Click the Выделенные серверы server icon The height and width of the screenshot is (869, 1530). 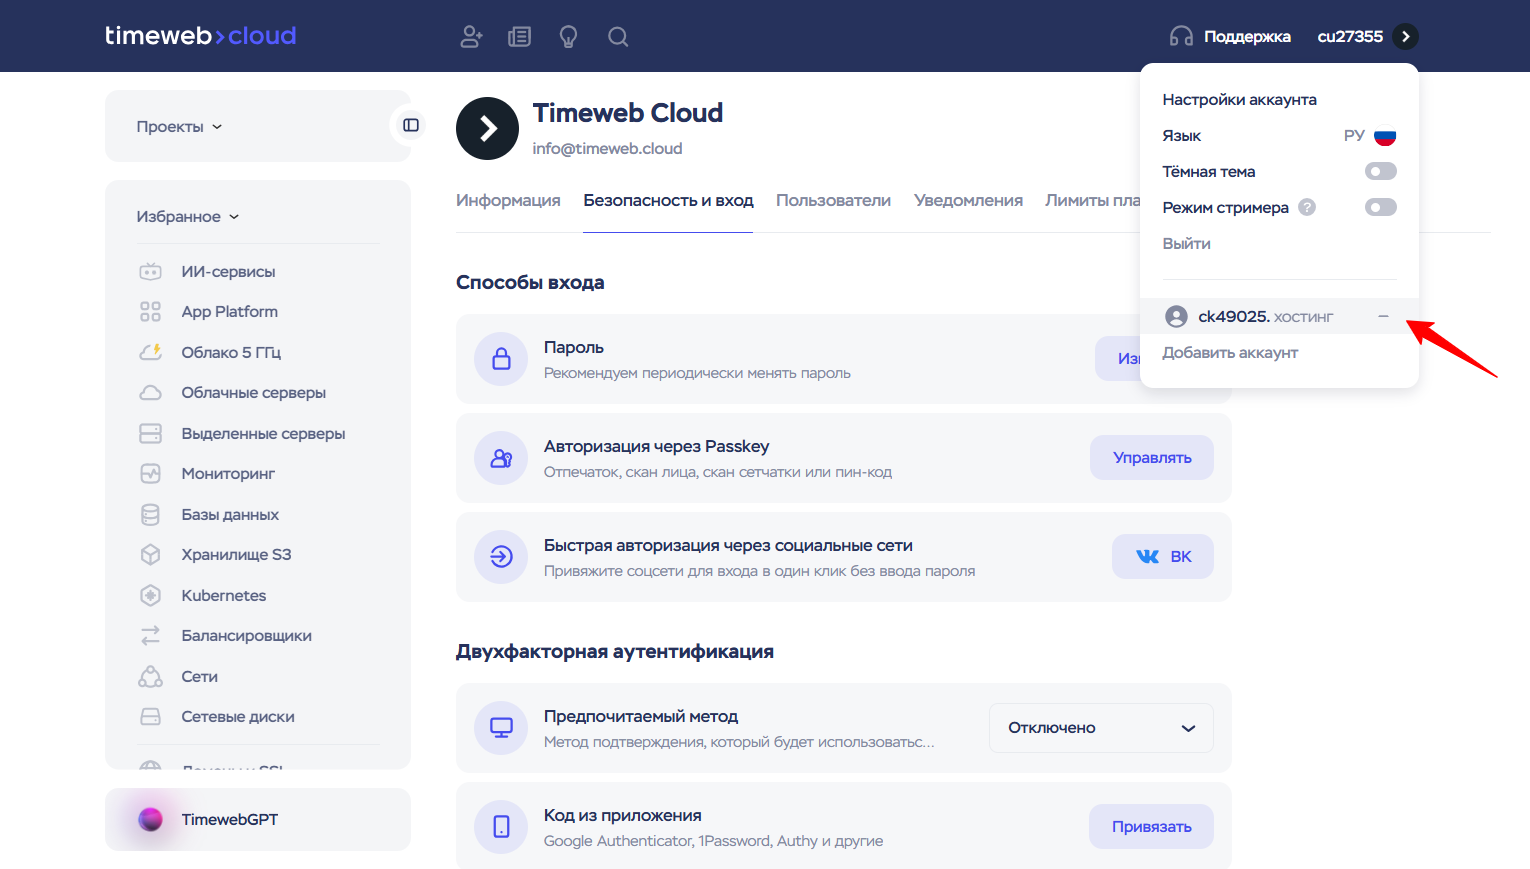coord(150,433)
